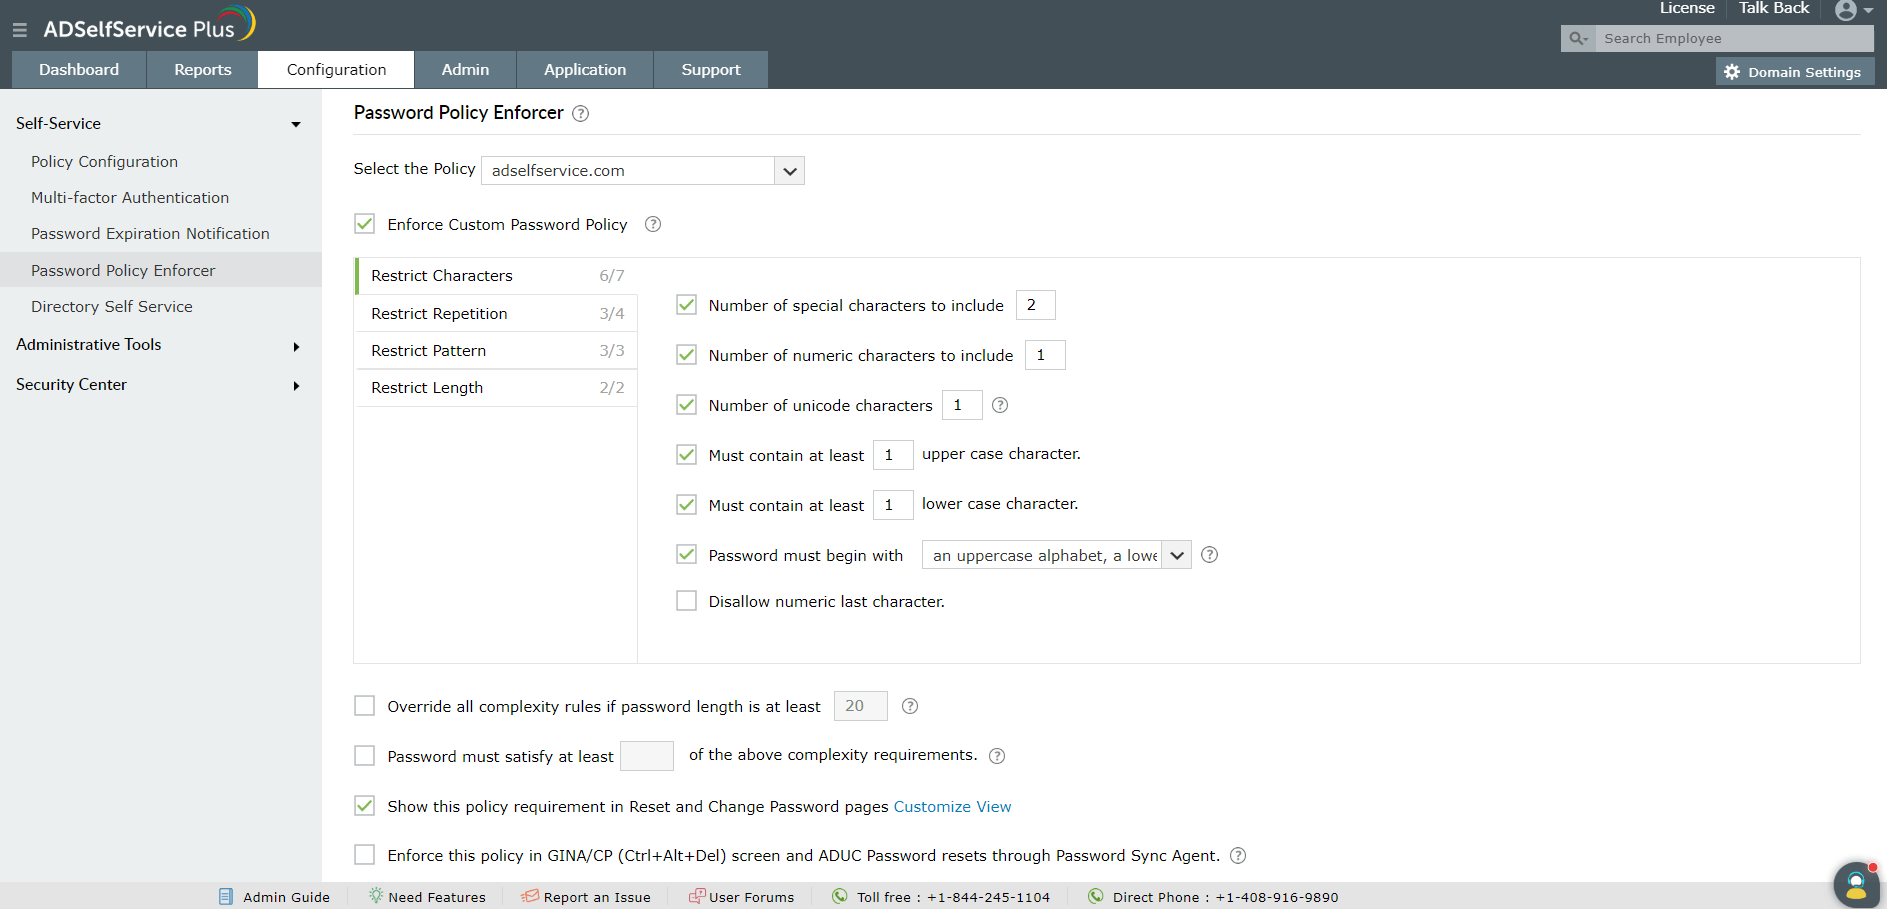Click help icon next to unicode characters
This screenshot has height=909, width=1887.
point(1000,405)
